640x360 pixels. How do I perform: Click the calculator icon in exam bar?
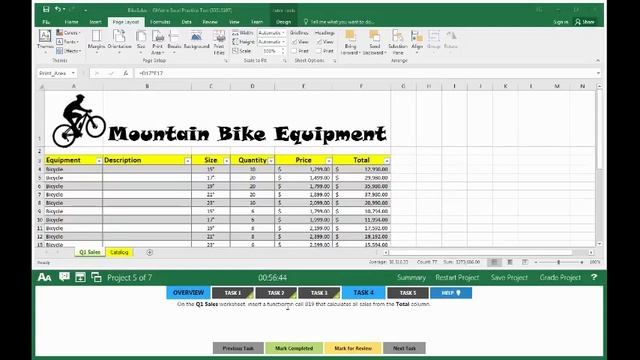click(x=80, y=278)
